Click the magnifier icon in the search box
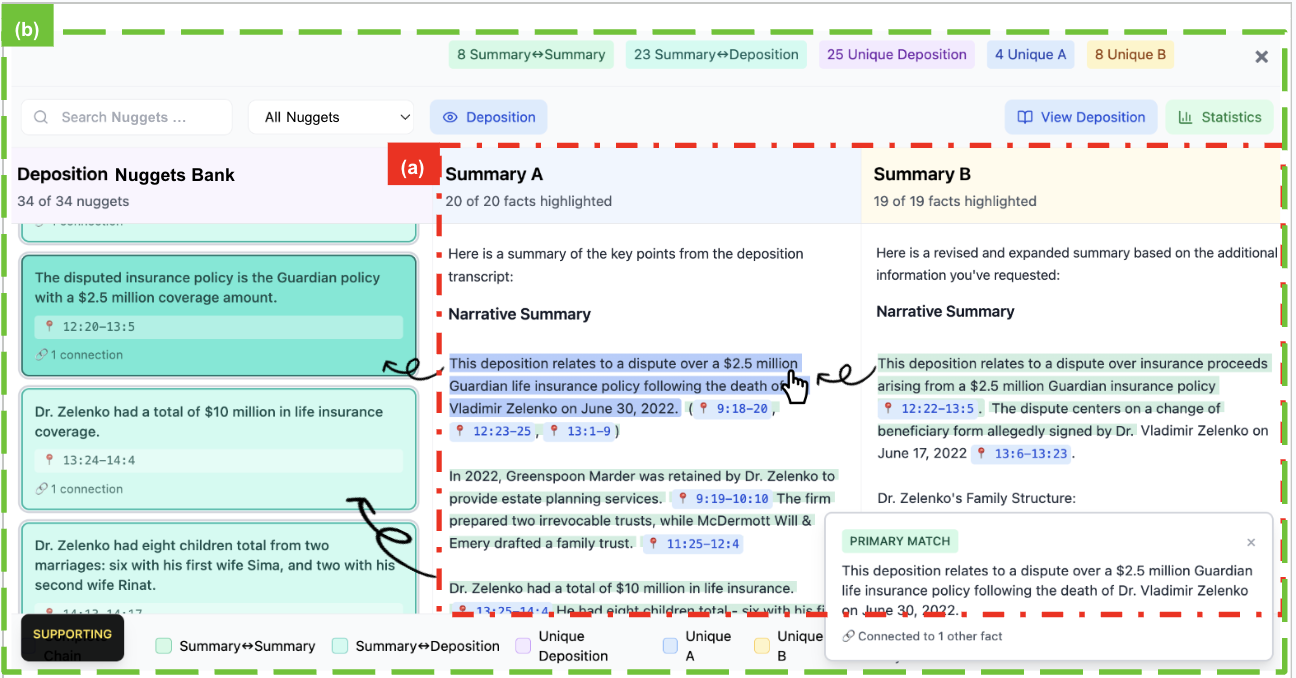1296x678 pixels. point(41,117)
